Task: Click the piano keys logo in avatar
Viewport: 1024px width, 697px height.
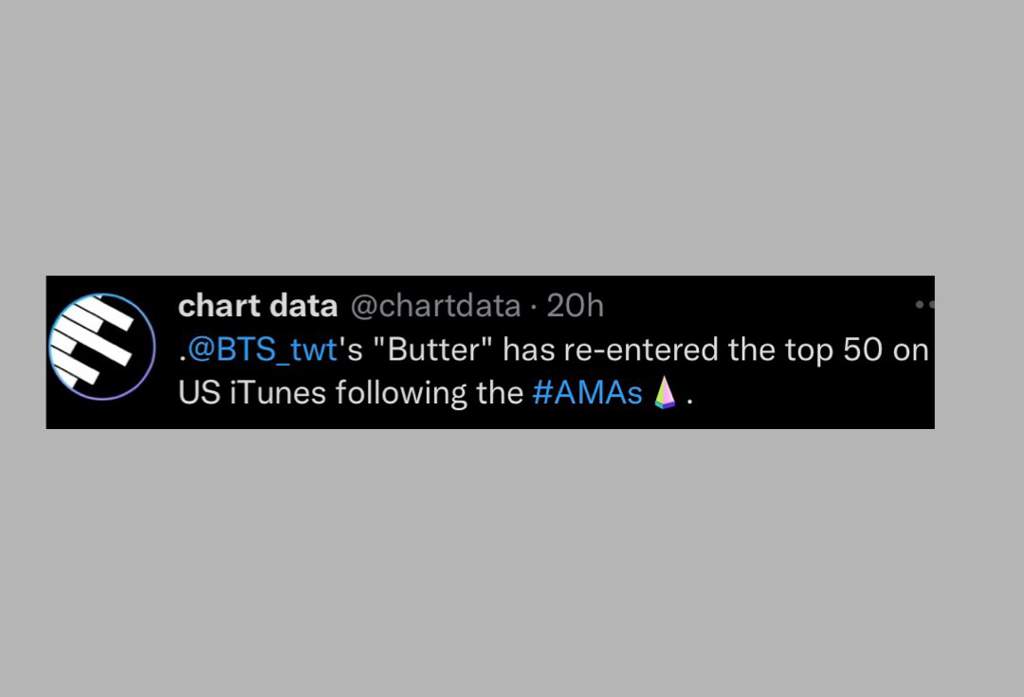Action: coord(93,342)
